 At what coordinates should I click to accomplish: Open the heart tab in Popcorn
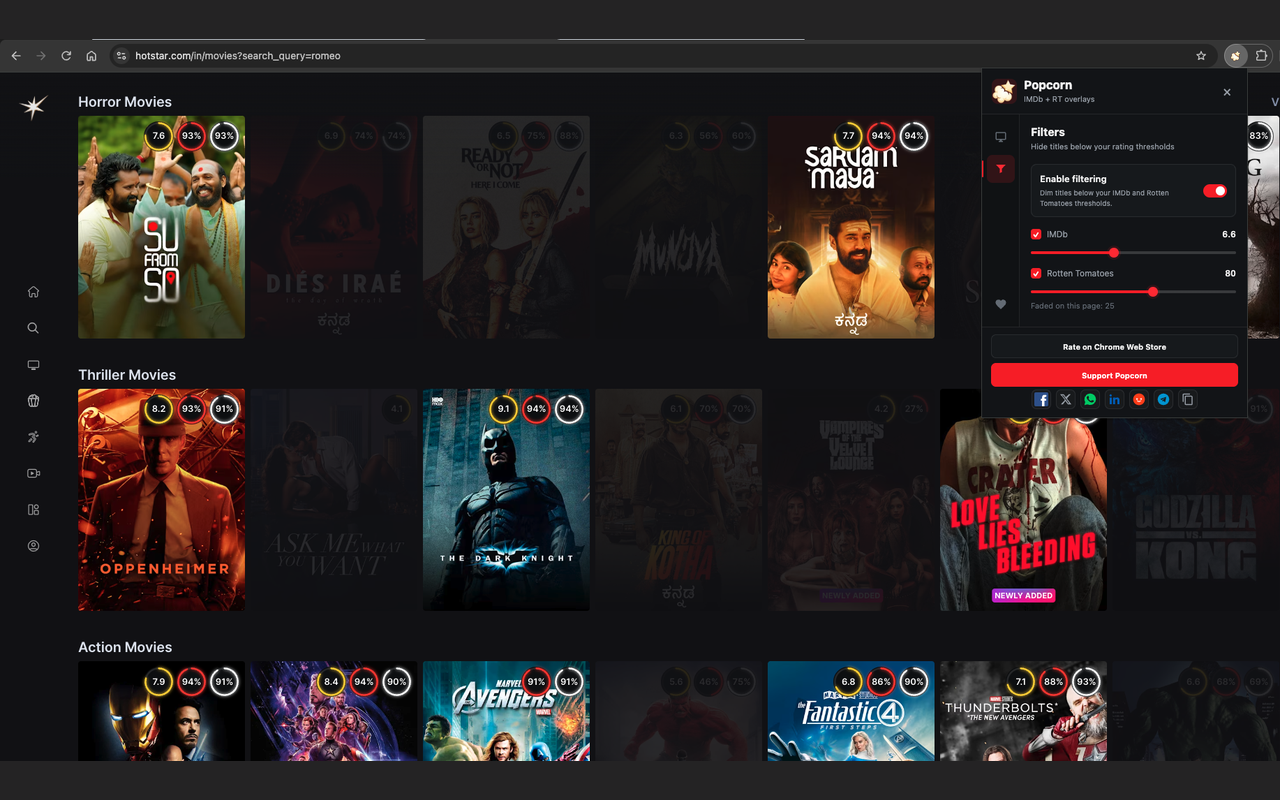coord(1001,304)
